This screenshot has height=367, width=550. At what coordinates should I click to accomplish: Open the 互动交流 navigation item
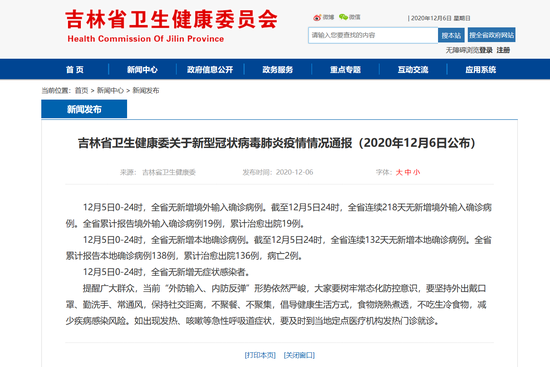pyautogui.click(x=413, y=69)
